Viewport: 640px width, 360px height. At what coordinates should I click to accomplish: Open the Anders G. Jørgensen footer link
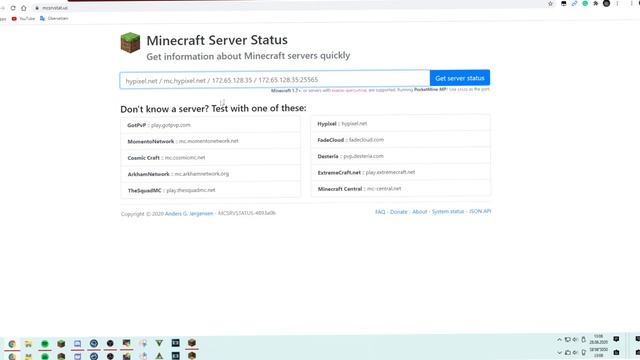(x=189, y=213)
